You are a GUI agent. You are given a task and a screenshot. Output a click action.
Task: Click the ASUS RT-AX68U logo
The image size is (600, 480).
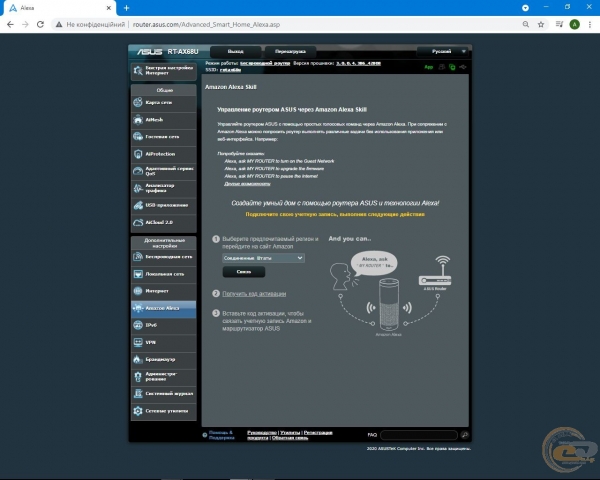pos(168,52)
